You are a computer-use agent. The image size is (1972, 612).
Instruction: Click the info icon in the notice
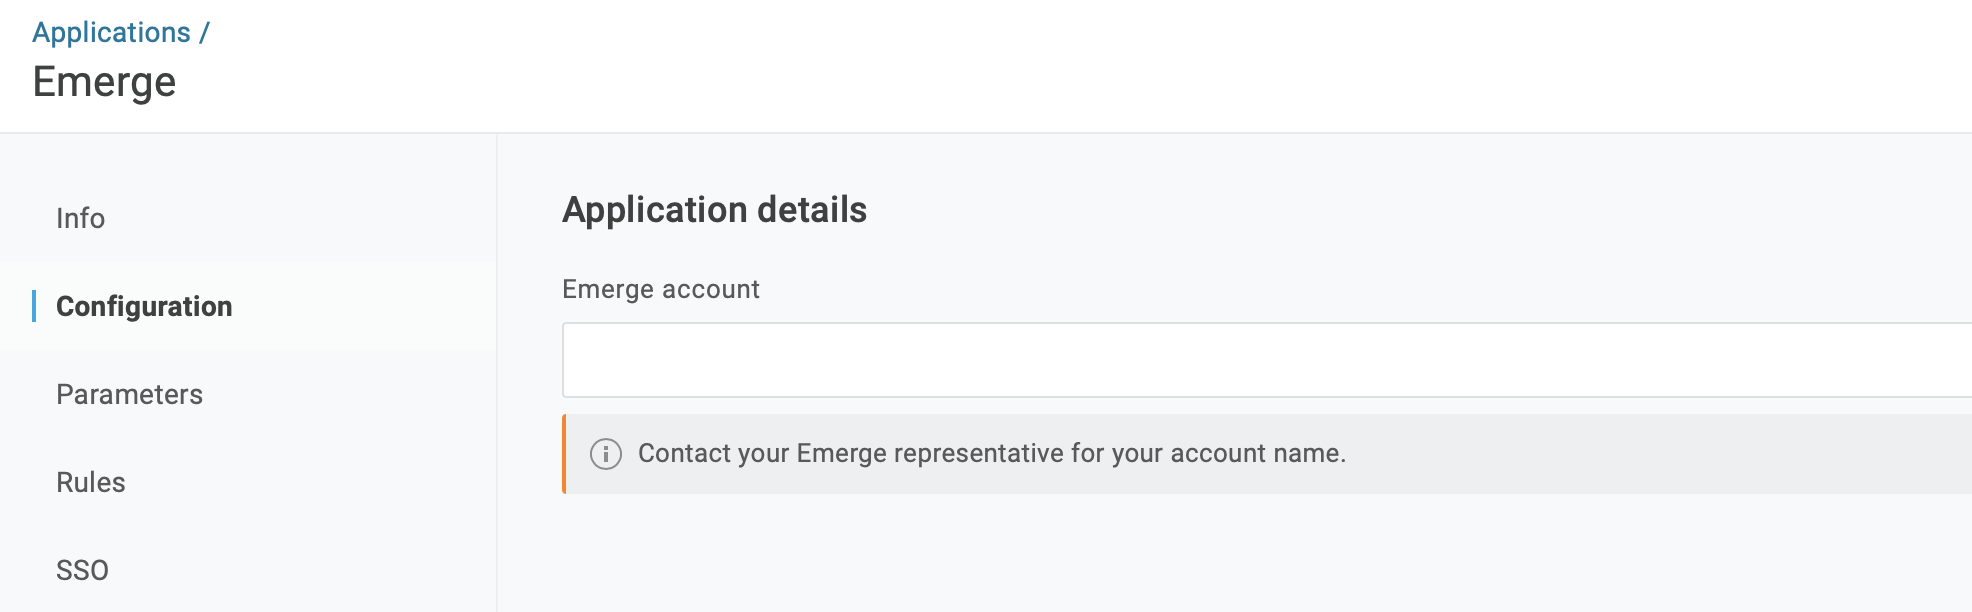coord(605,454)
